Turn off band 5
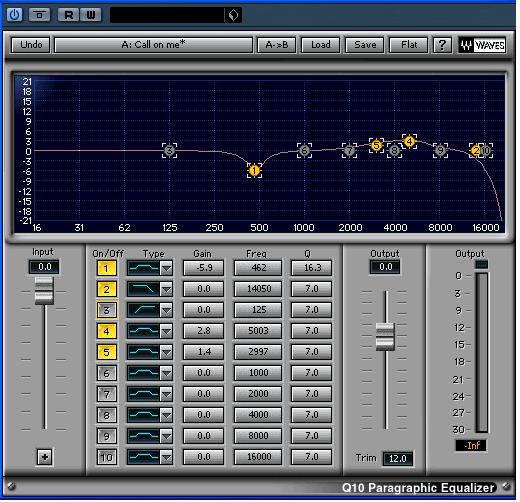The width and height of the screenshot is (520, 502). pos(106,352)
